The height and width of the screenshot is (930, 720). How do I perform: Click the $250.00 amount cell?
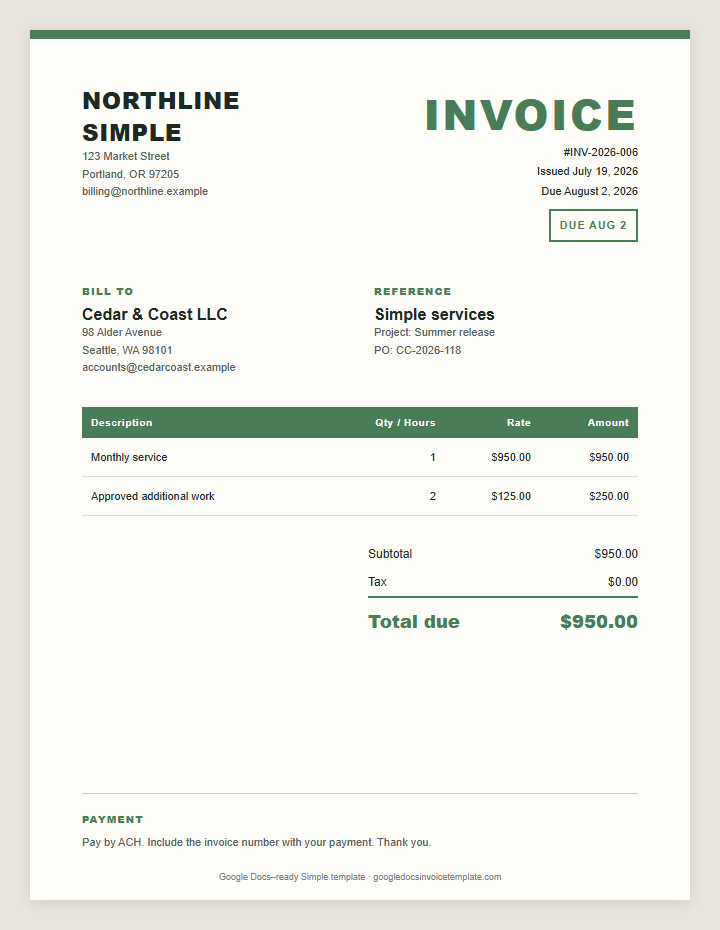click(609, 496)
